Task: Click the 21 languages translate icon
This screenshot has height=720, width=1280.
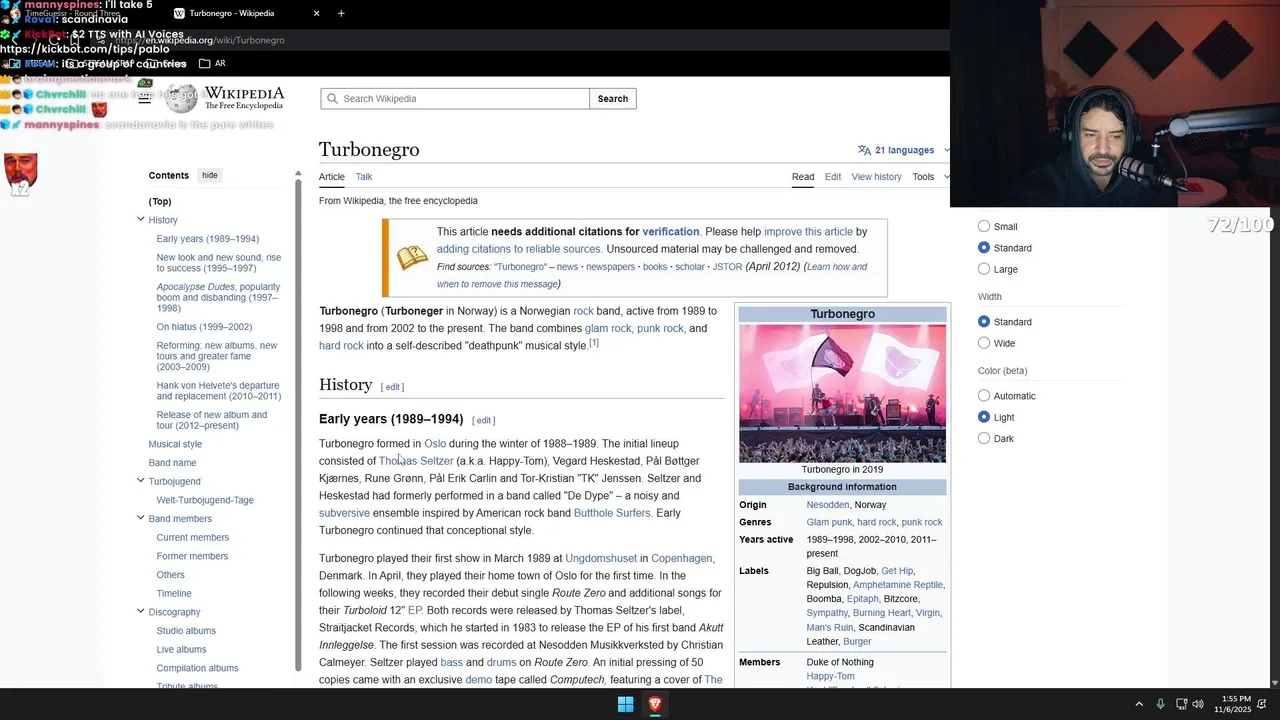Action: coord(864,150)
